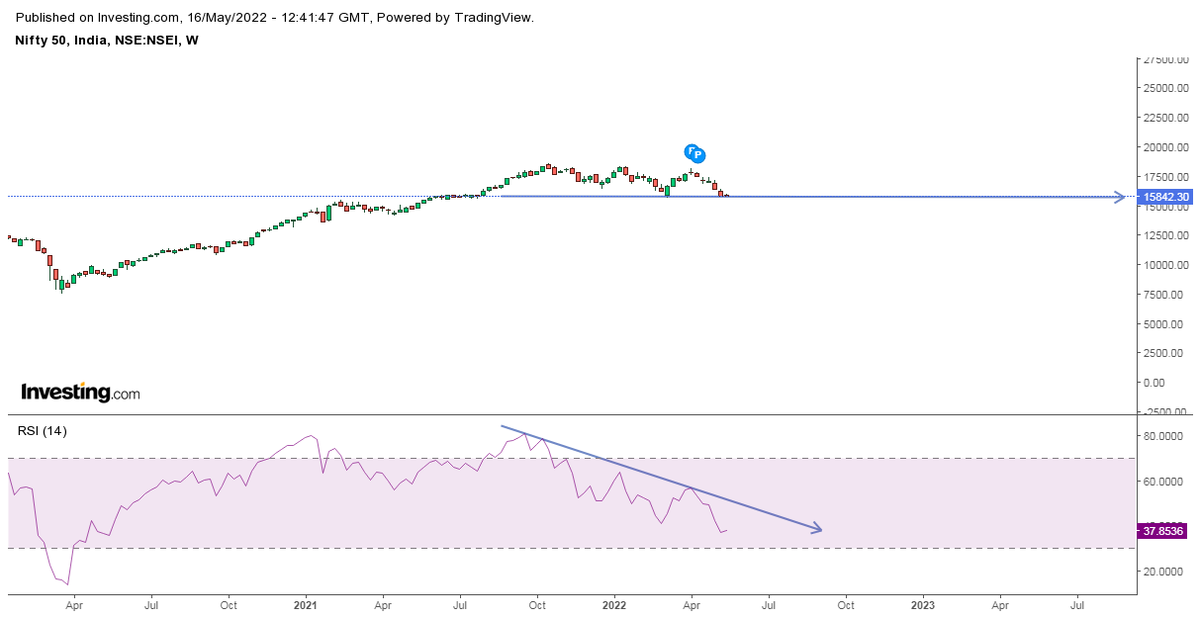Click the 22500.00 price axis label
Image resolution: width=1200 pixels, height=618 pixels.
click(x=1167, y=118)
